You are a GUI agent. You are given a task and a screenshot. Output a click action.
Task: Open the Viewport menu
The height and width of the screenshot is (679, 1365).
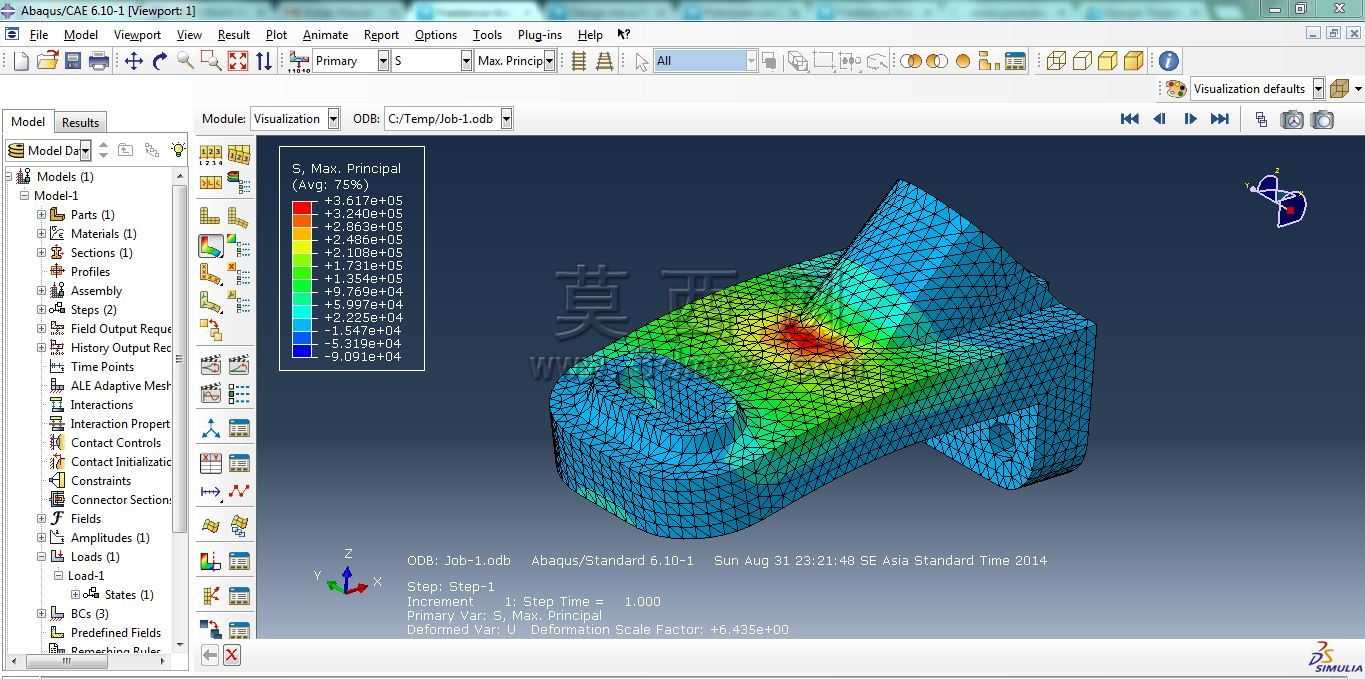137,34
